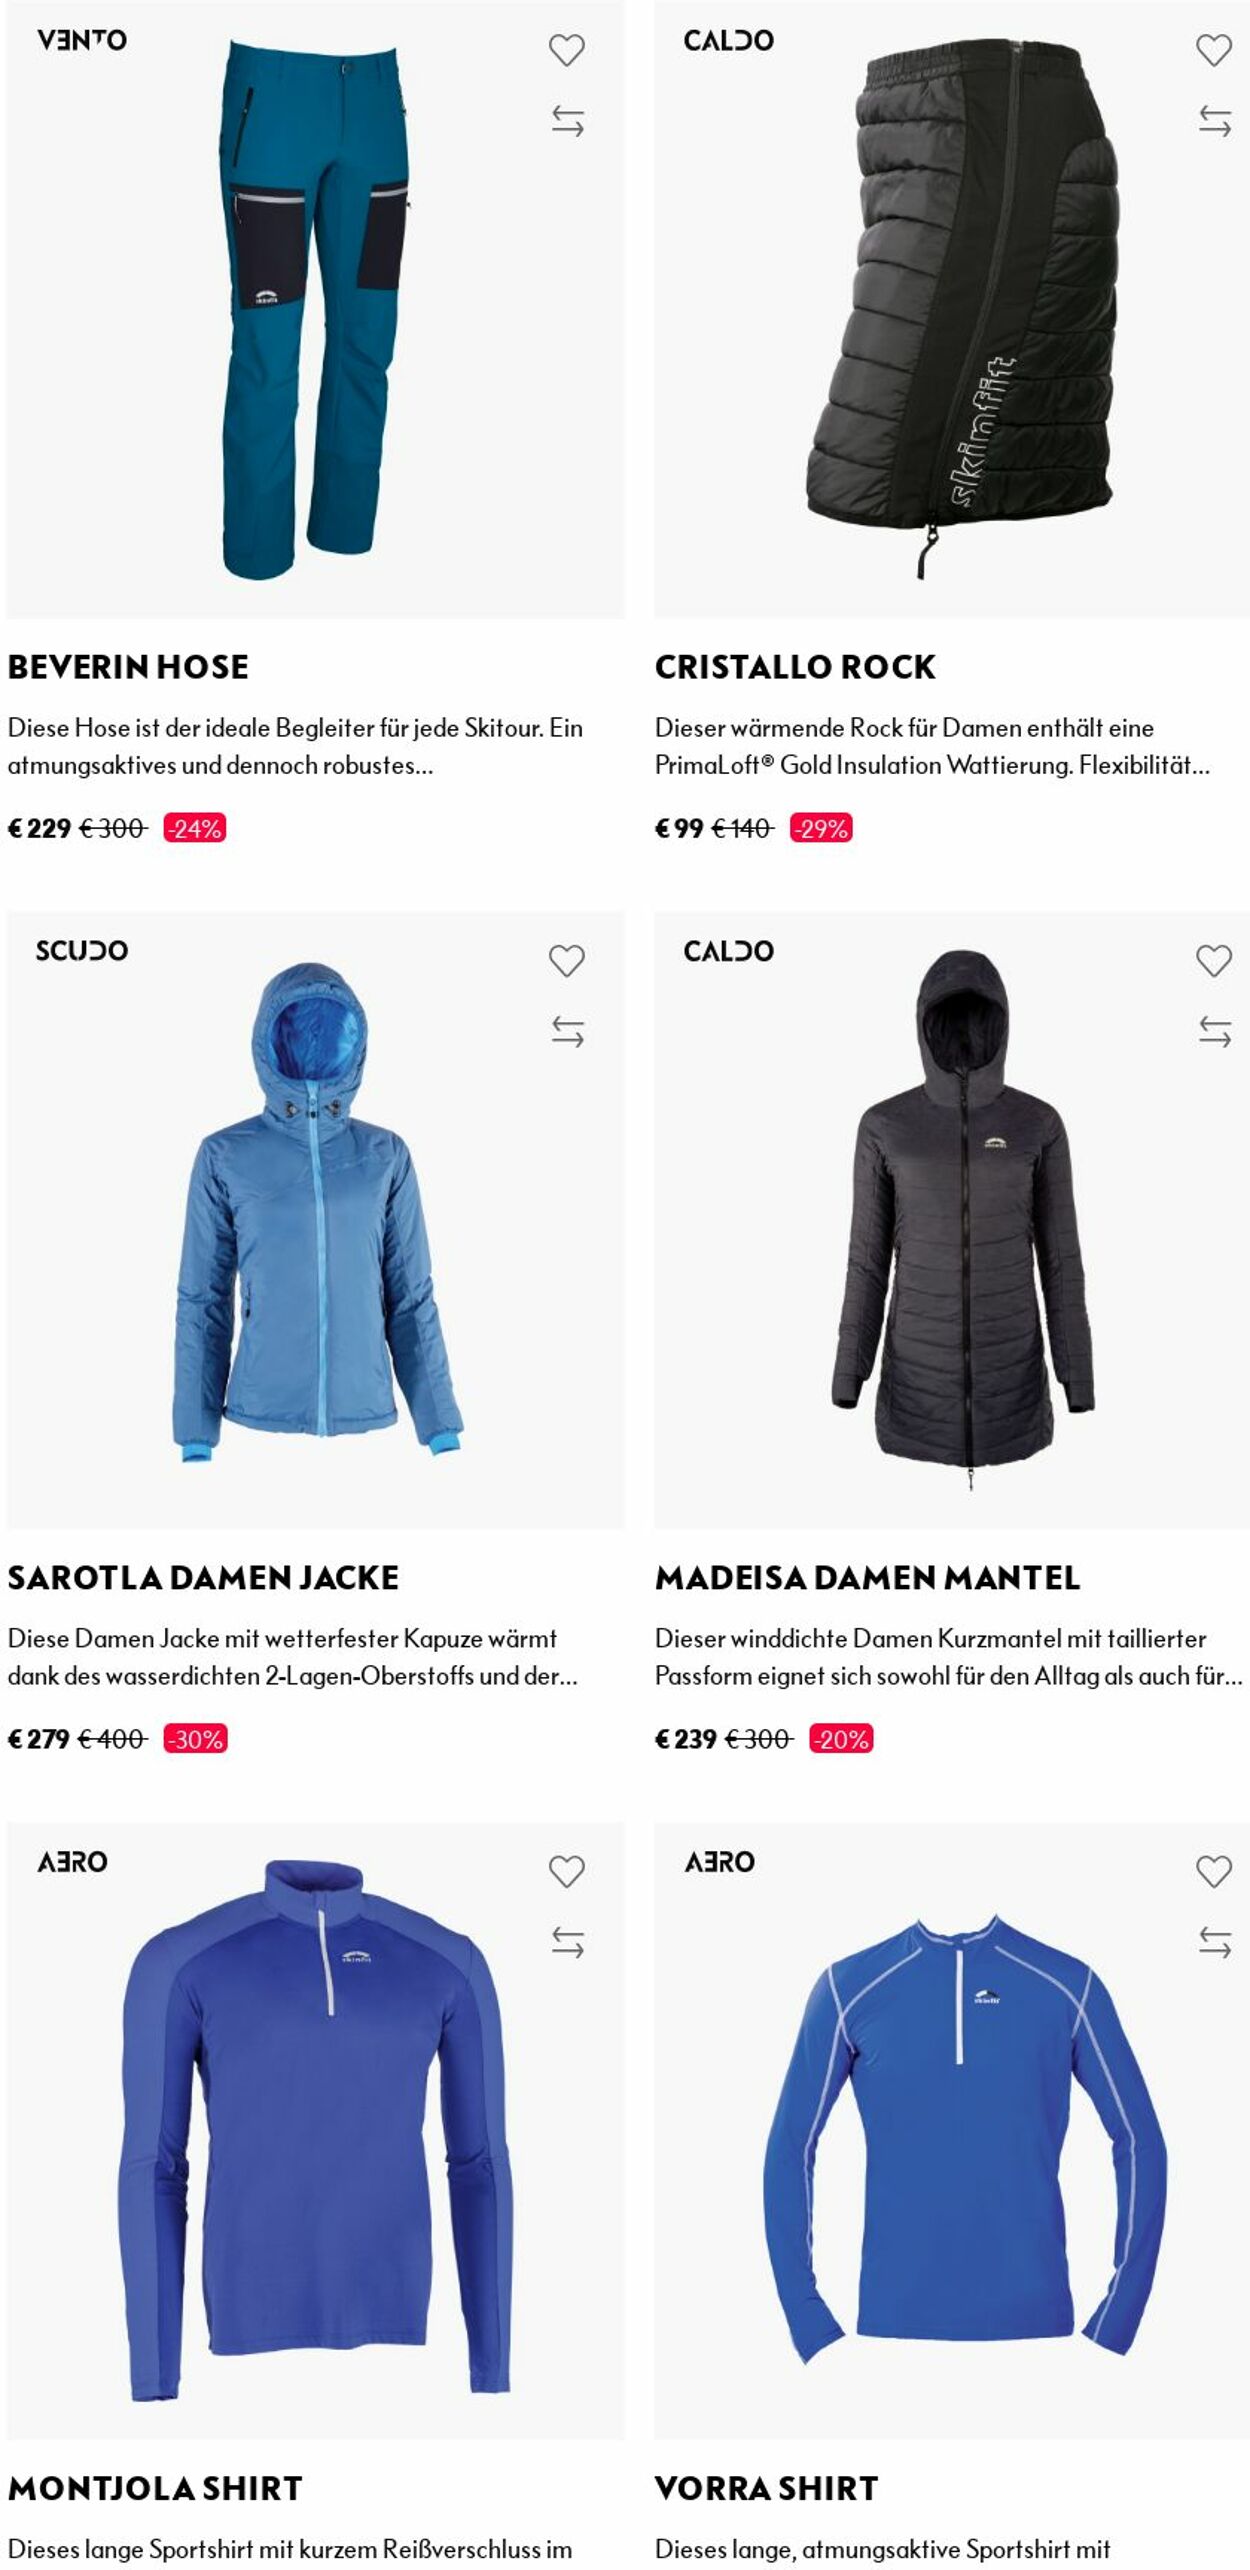Image resolution: width=1250 pixels, height=2570 pixels.
Task: Compare the Cristallo Rock using arrows icon
Action: (1214, 121)
